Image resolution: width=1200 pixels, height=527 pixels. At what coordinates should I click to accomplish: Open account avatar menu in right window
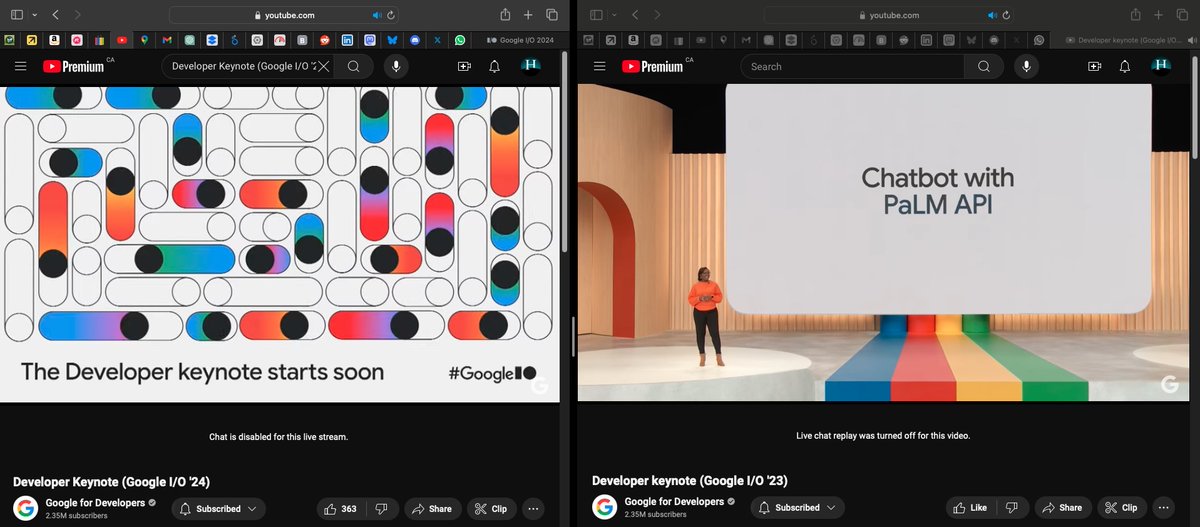coord(1161,66)
